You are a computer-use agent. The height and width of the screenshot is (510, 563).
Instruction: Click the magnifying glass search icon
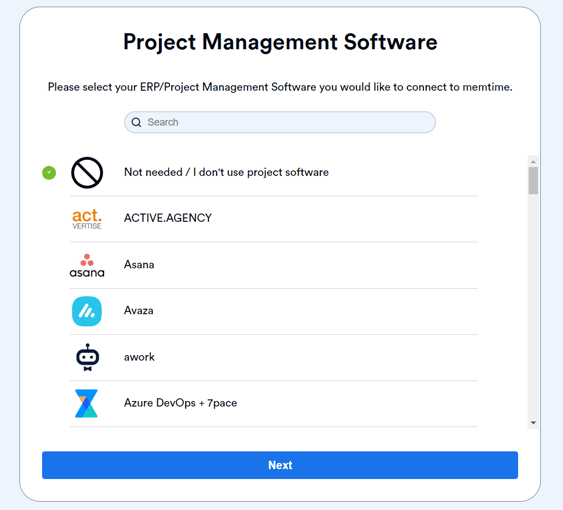click(x=136, y=122)
